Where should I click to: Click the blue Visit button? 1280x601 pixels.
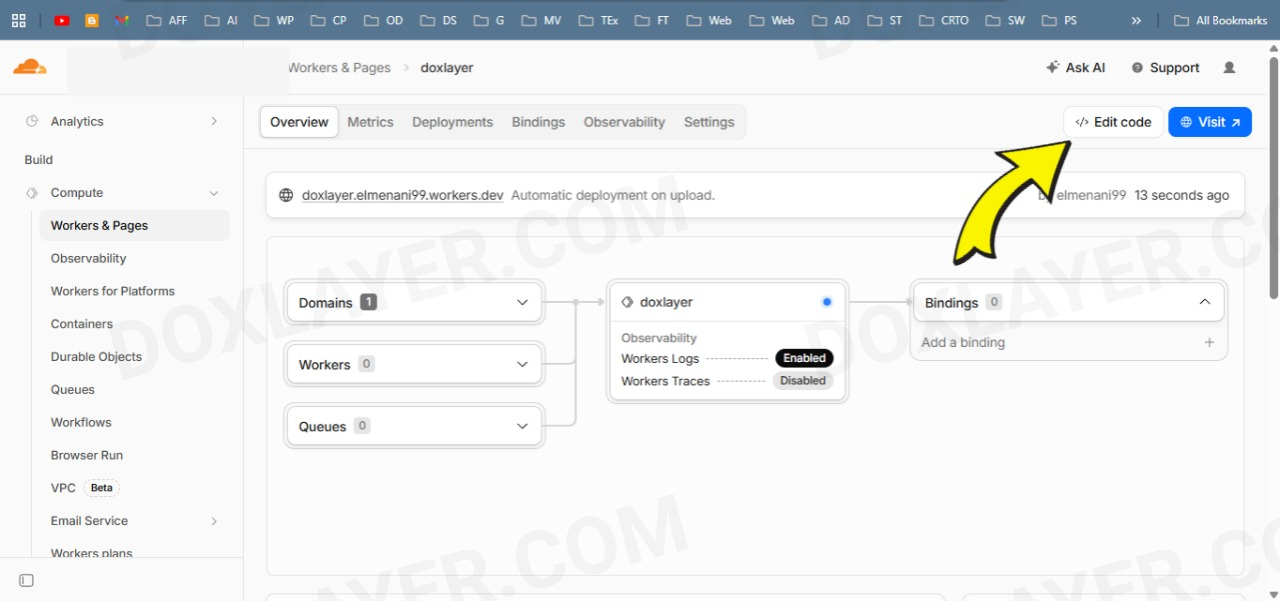pyautogui.click(x=1210, y=122)
